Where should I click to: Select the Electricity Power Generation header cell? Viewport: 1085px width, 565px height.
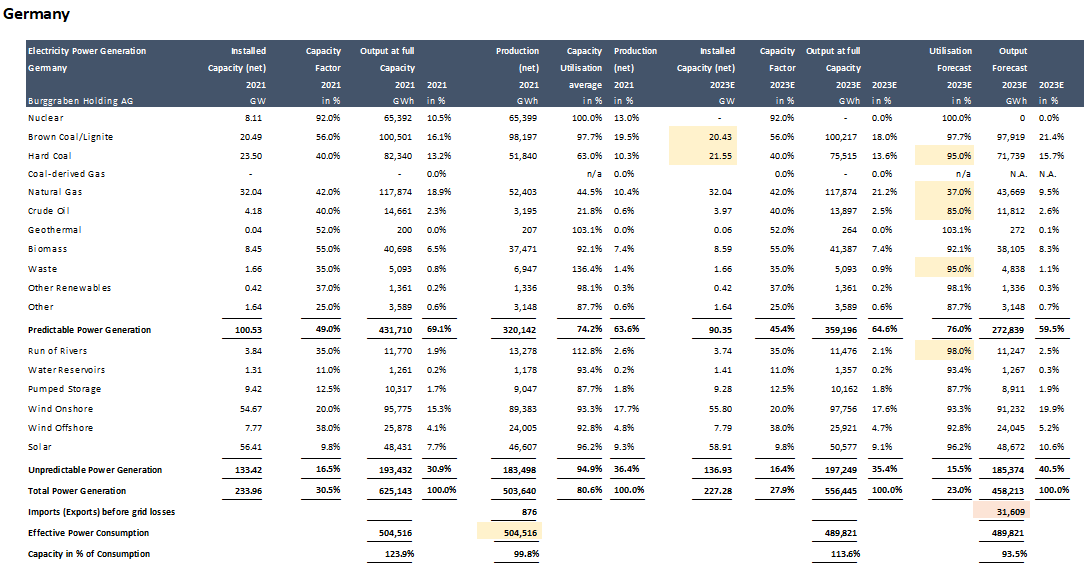(x=86, y=51)
